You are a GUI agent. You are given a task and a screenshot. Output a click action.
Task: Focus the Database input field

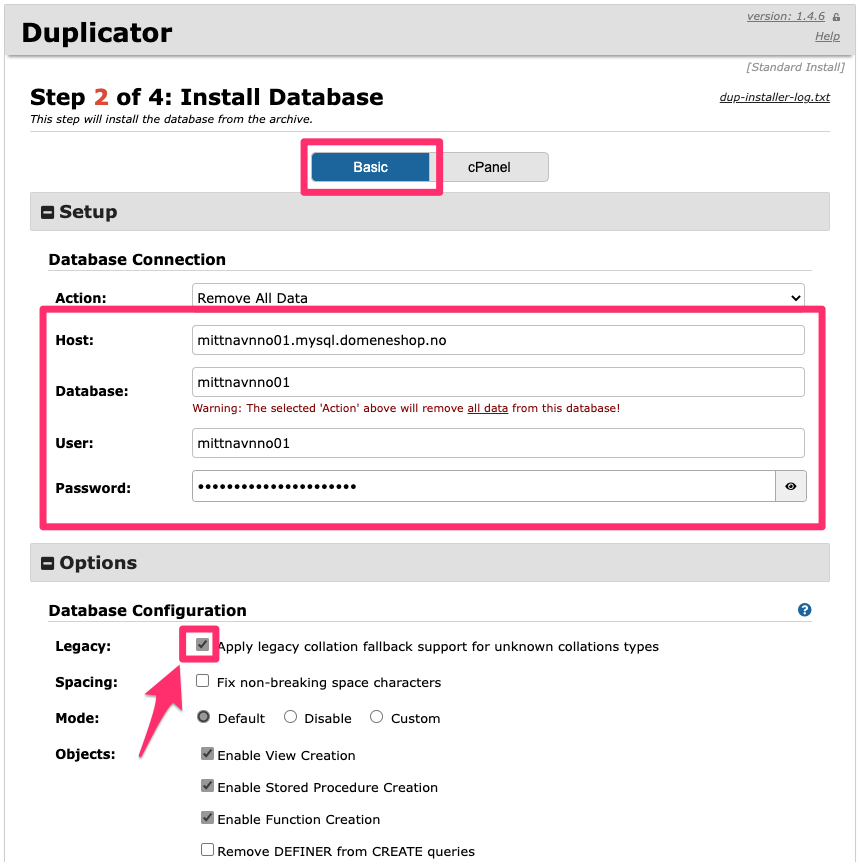498,382
